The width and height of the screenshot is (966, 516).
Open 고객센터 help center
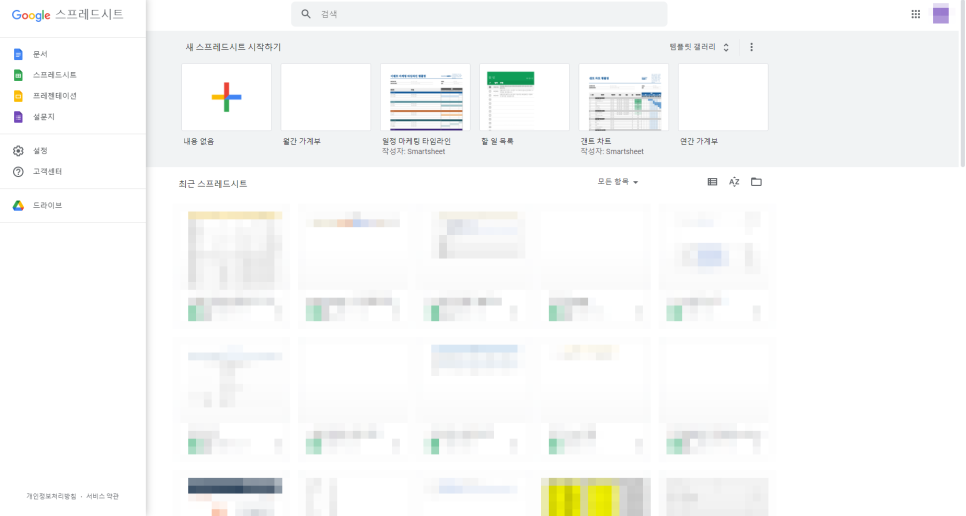coord(47,172)
